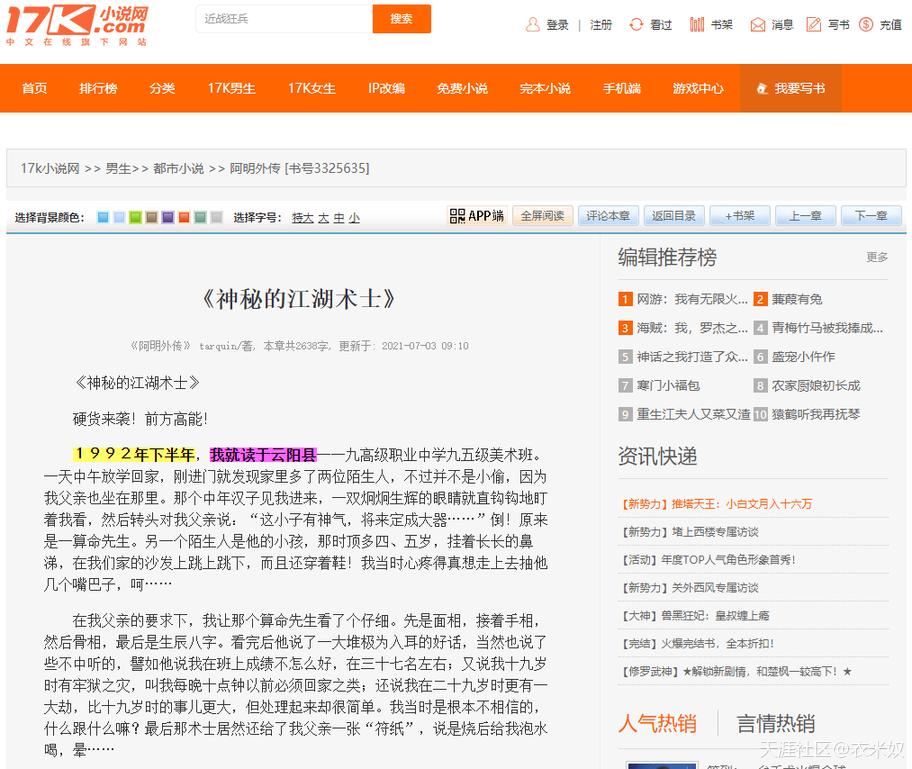Focus the search box showing 近战狂兵
The image size is (912, 769).
[x=284, y=19]
